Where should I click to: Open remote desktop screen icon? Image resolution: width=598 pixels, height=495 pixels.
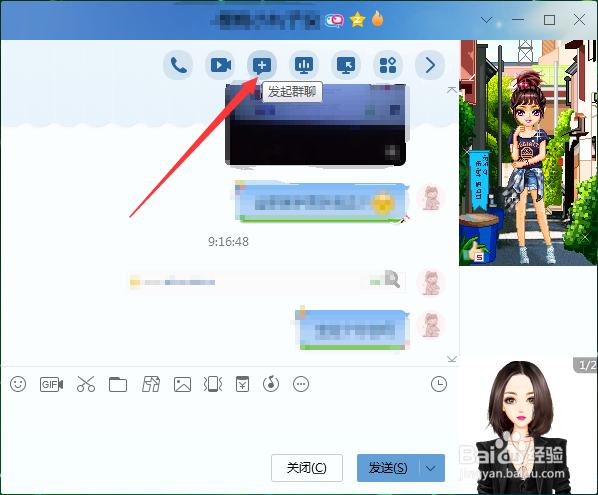click(x=346, y=65)
